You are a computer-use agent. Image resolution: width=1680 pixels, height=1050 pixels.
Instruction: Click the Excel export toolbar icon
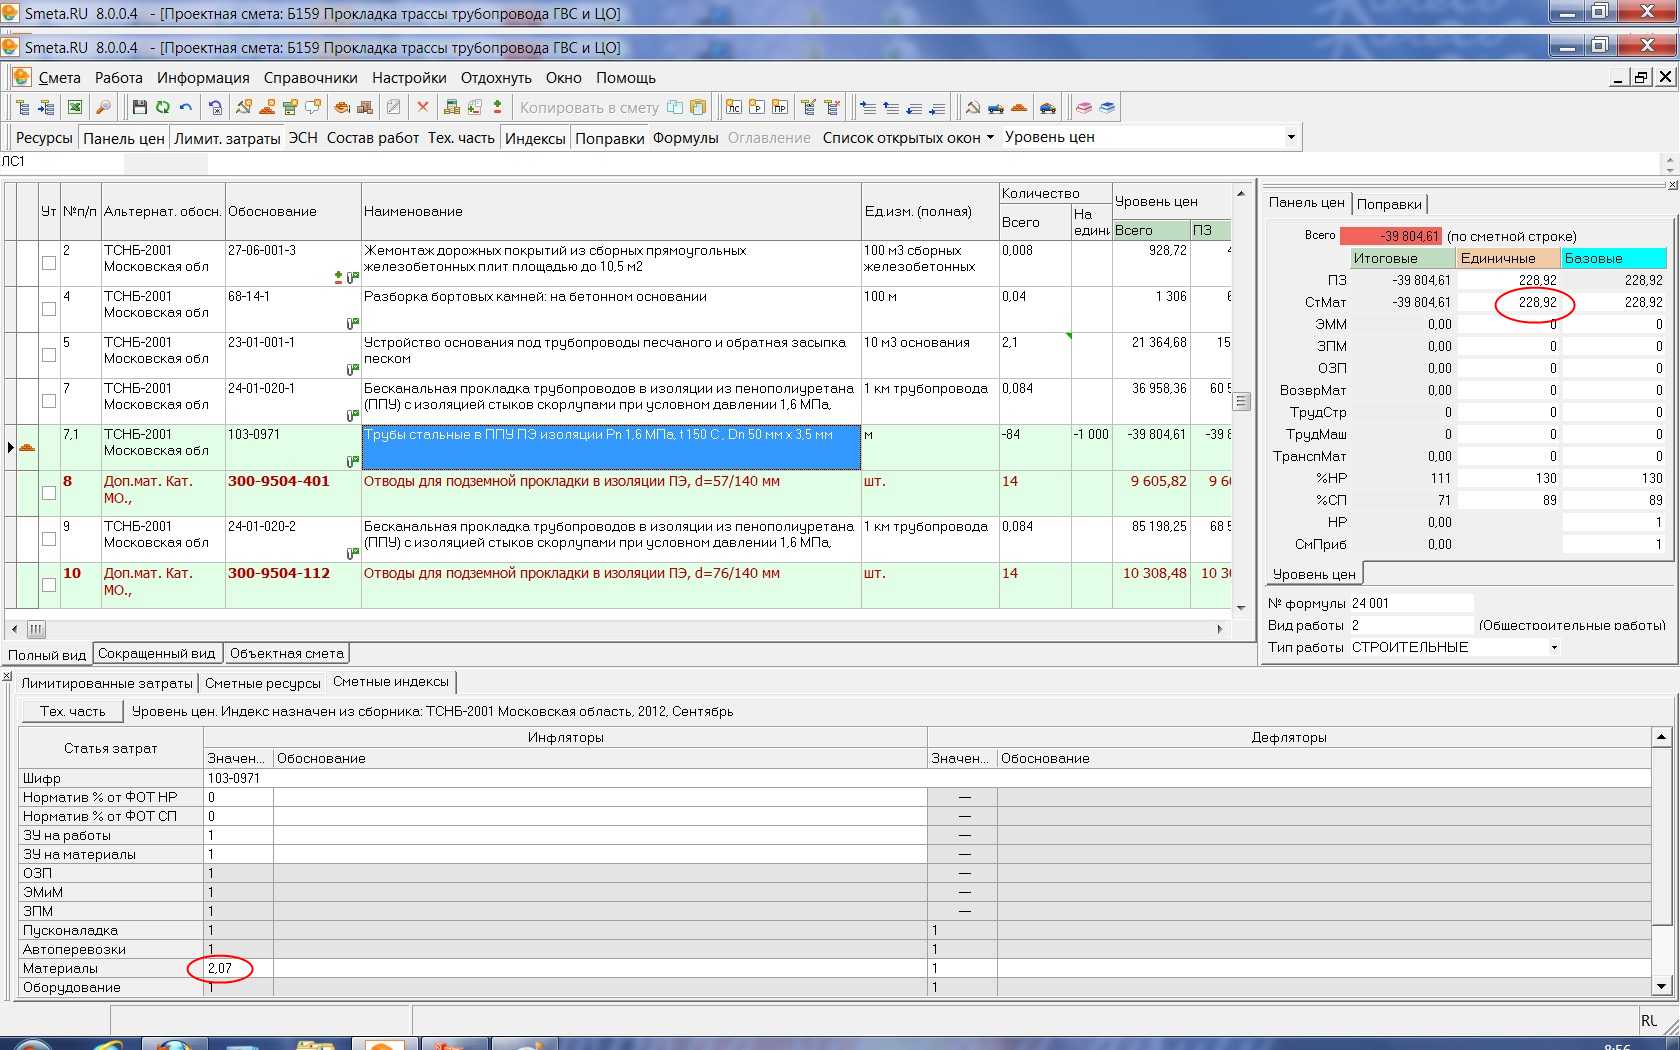(x=75, y=108)
